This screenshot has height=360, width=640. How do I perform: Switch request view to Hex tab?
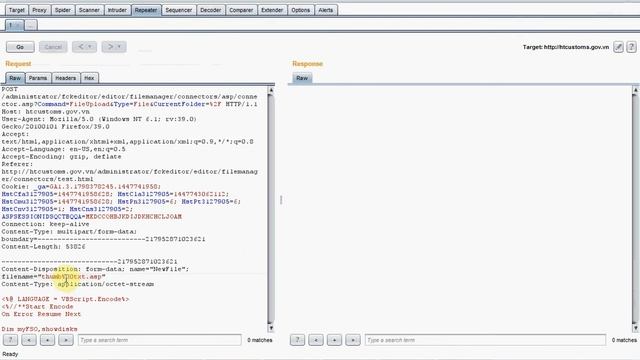coord(89,78)
